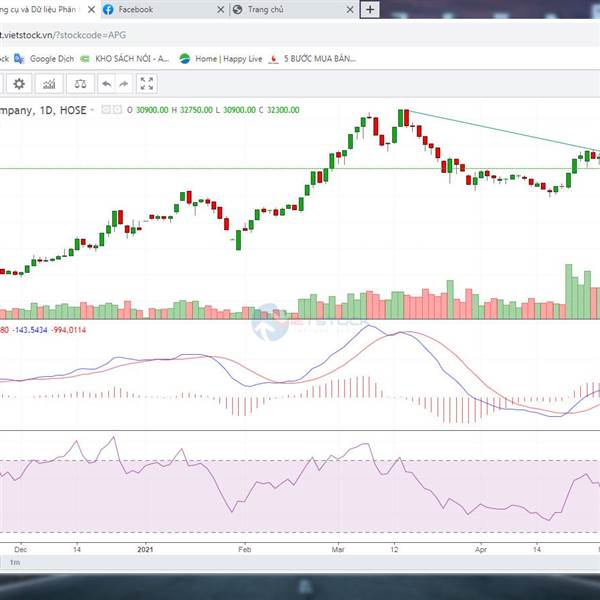Redo the chart action

click(x=123, y=83)
